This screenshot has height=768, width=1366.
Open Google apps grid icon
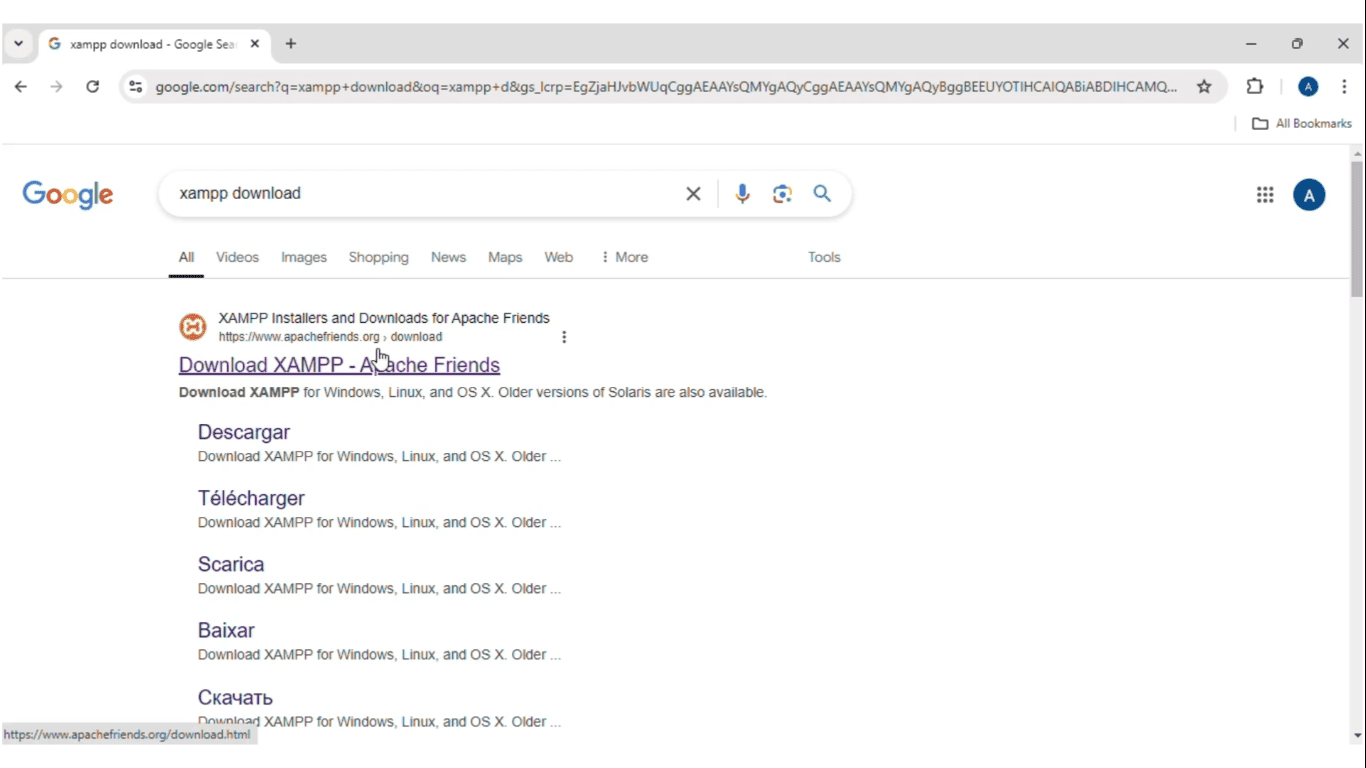click(1265, 195)
